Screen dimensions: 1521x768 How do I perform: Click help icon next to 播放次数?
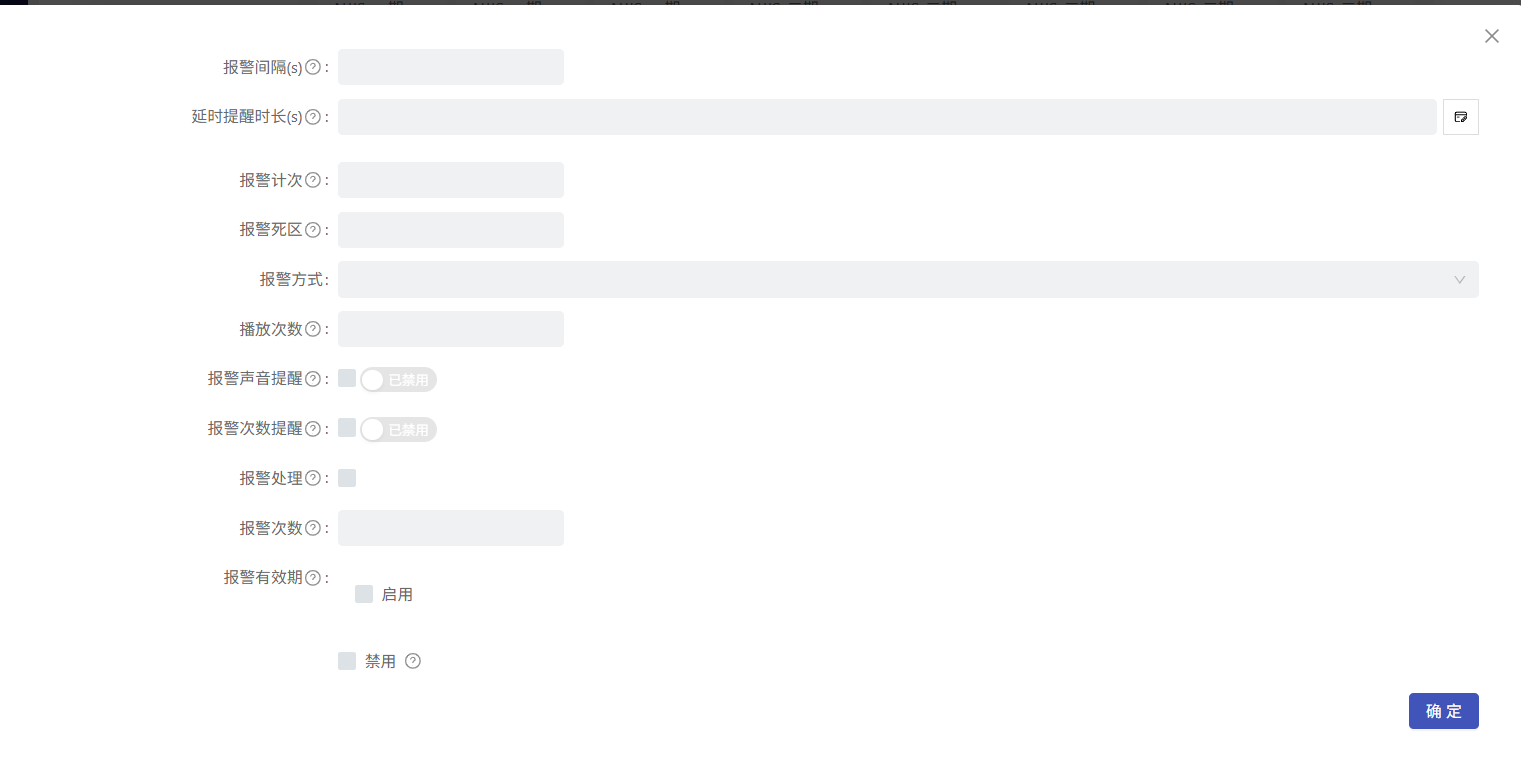click(x=313, y=329)
